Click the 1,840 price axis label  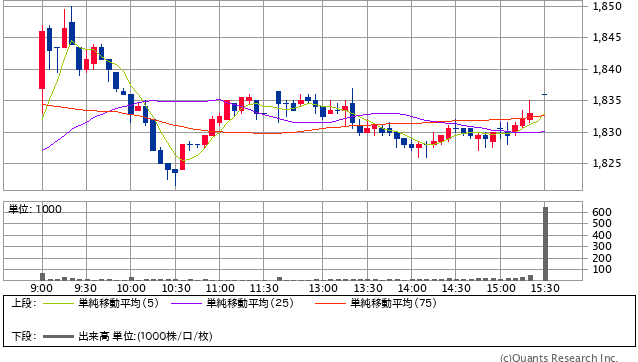tap(607, 69)
